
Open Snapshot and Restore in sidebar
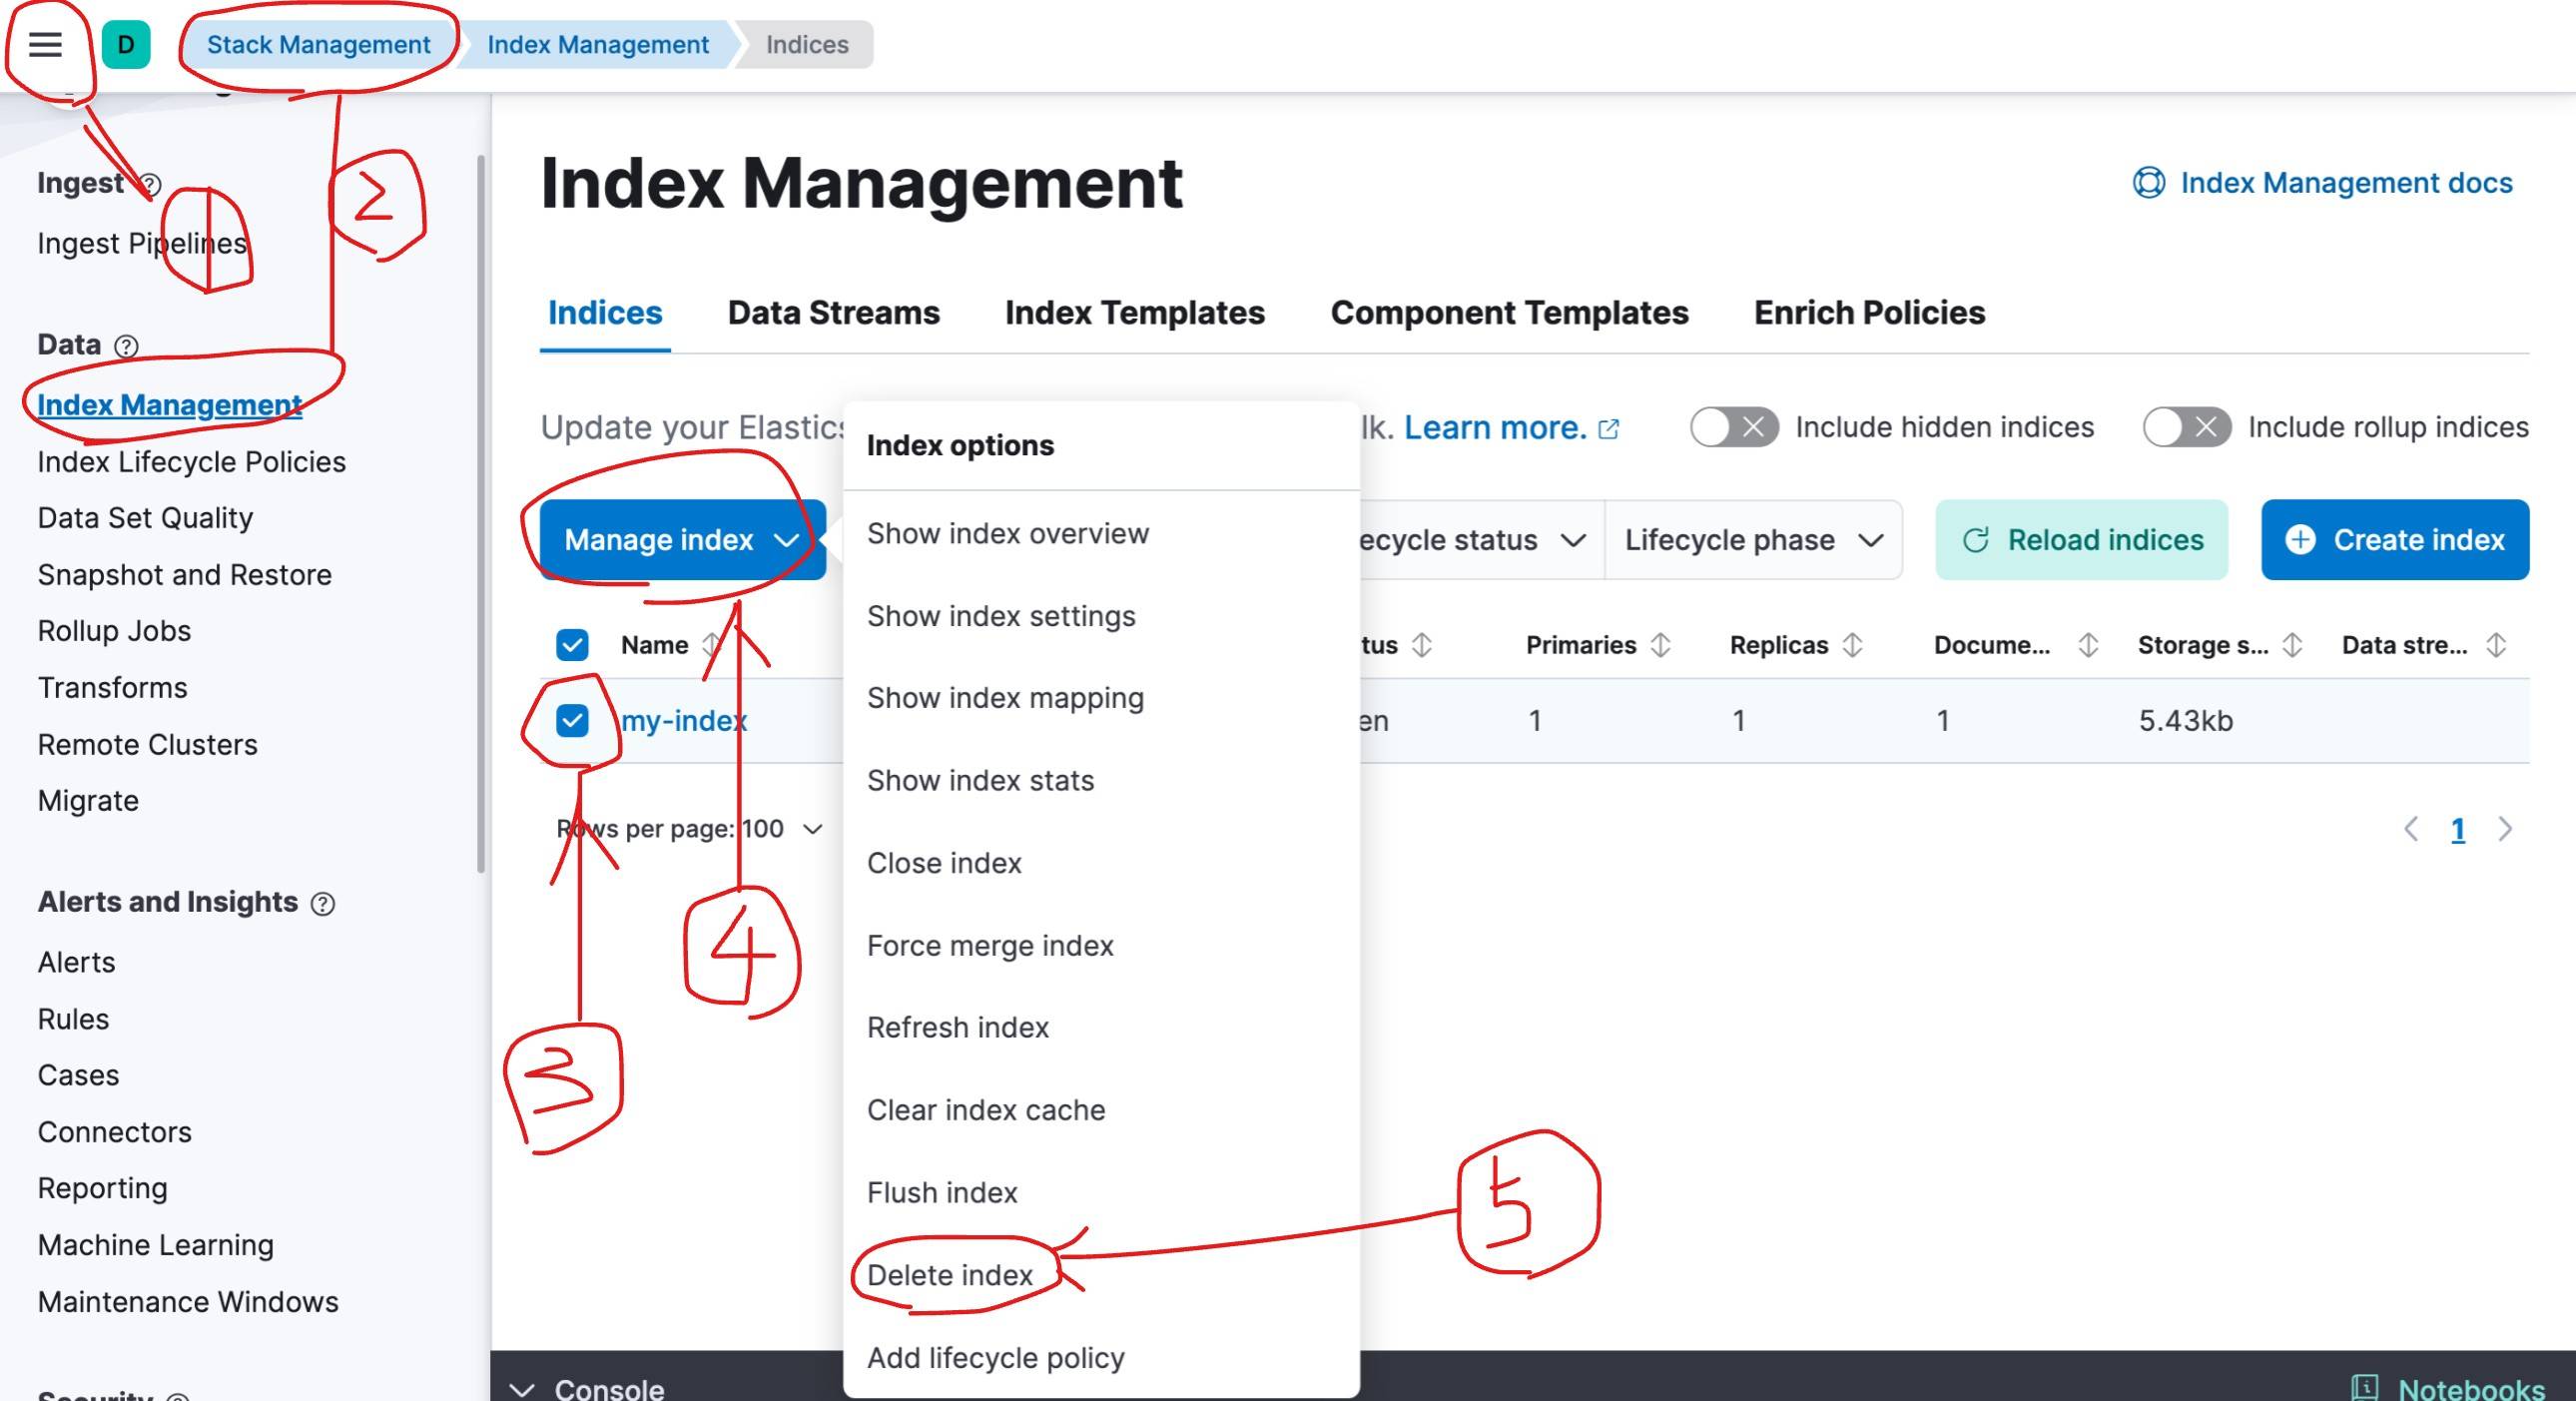[184, 575]
